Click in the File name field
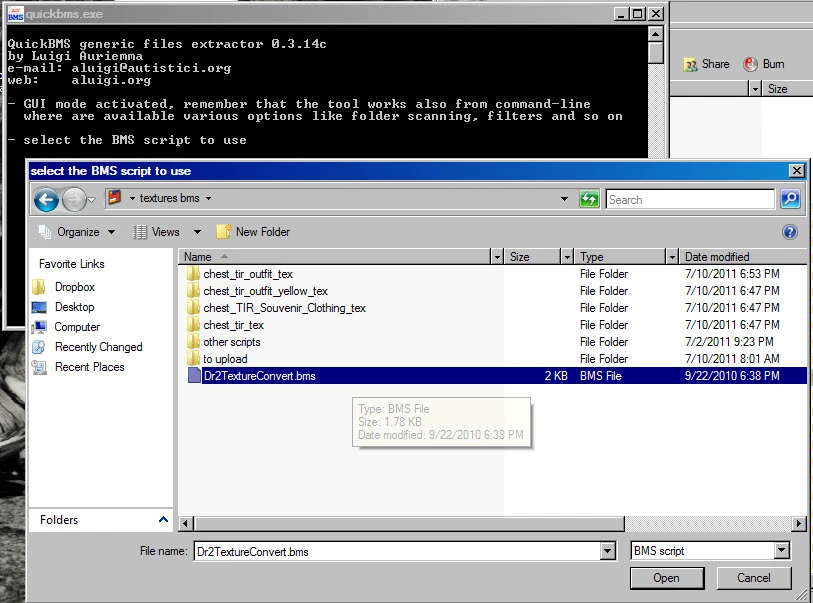Viewport: 813px width, 603px height. (397, 551)
